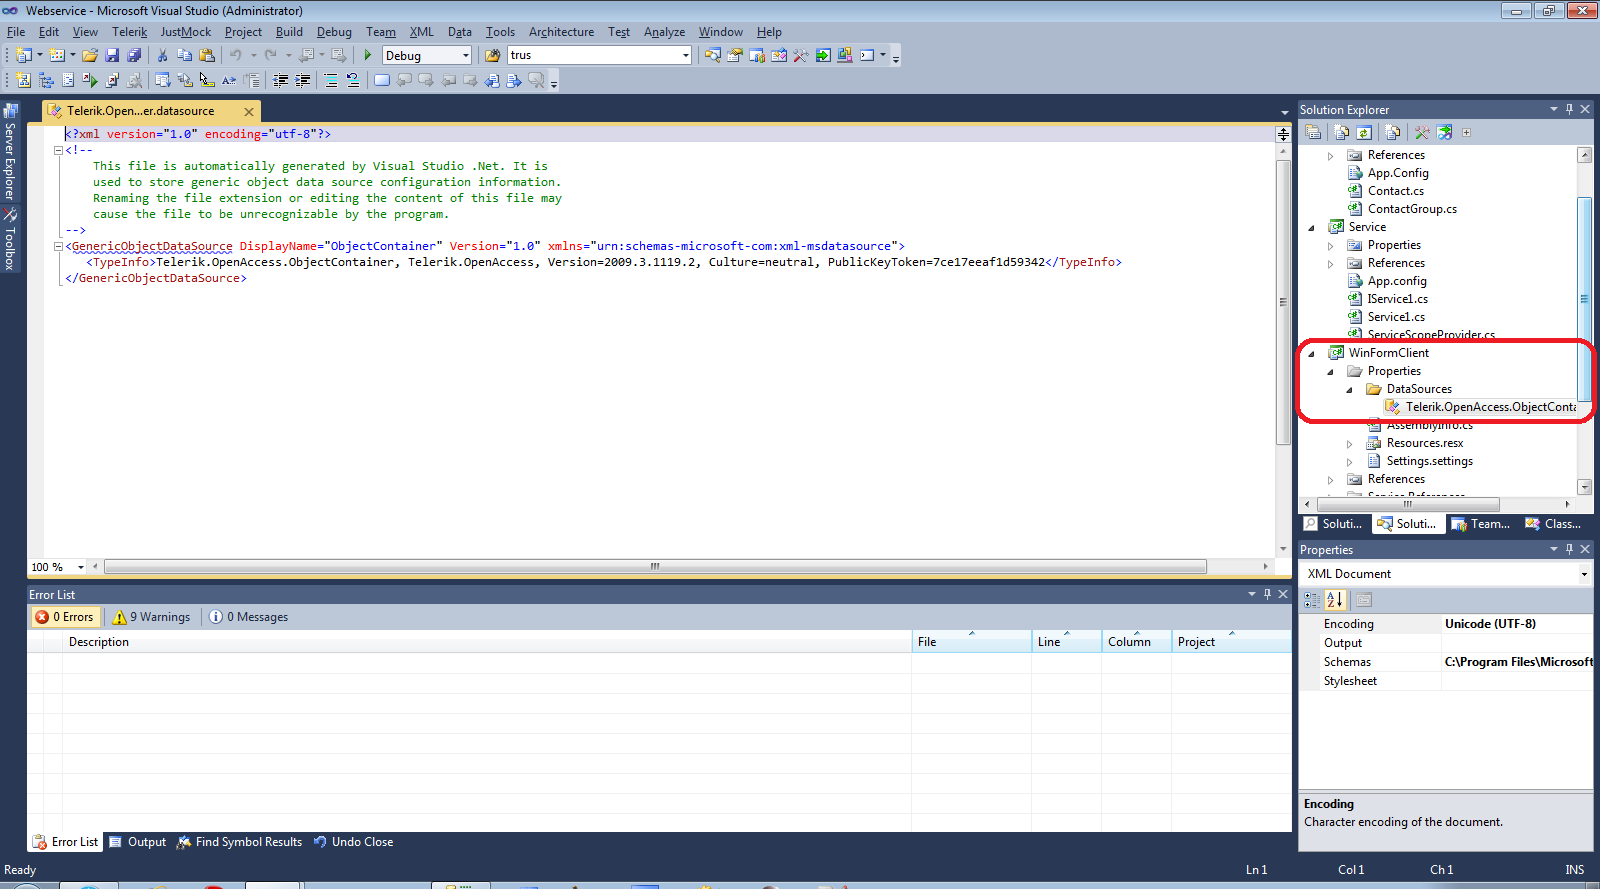Open the Debug configuration dropdown
The height and width of the screenshot is (889, 1600).
[466, 56]
